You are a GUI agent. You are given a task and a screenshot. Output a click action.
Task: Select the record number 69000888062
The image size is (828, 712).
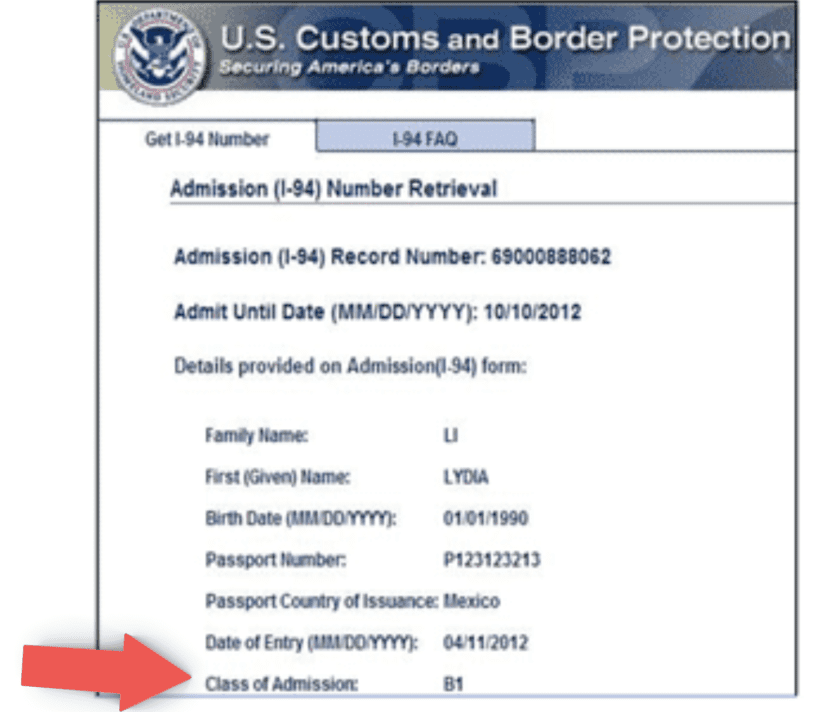click(x=551, y=257)
